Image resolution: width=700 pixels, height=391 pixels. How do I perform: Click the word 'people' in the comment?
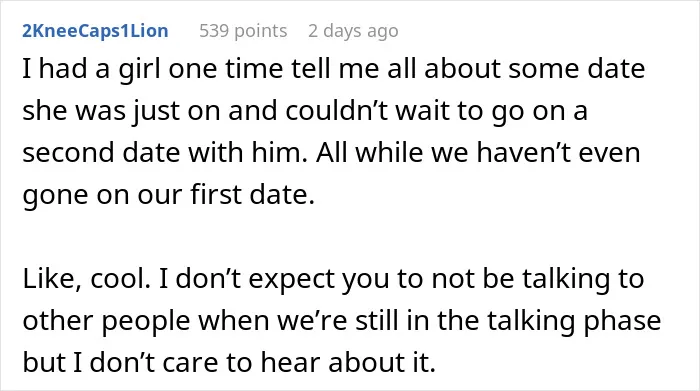tap(146, 322)
